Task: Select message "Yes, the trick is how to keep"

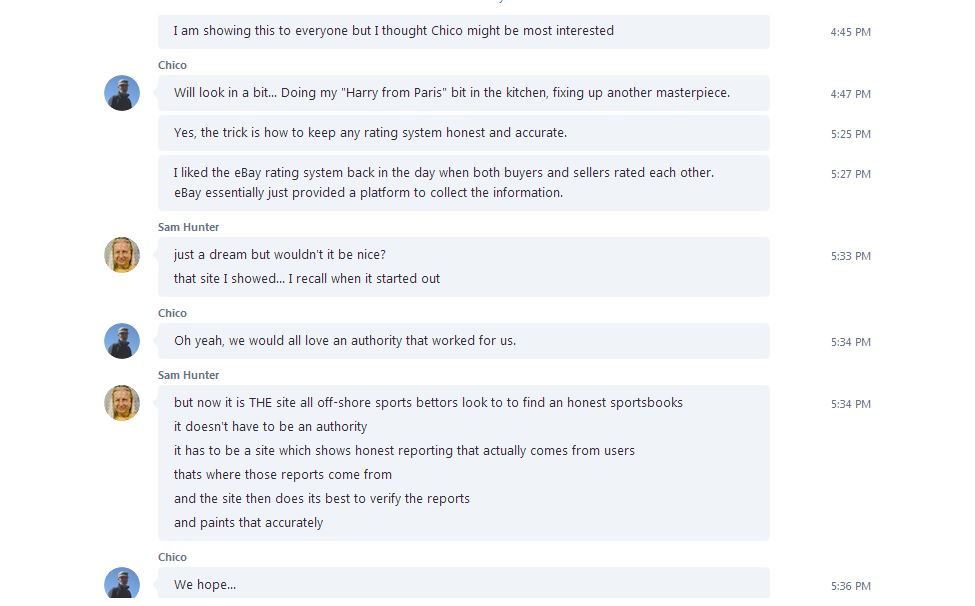Action: tap(370, 133)
